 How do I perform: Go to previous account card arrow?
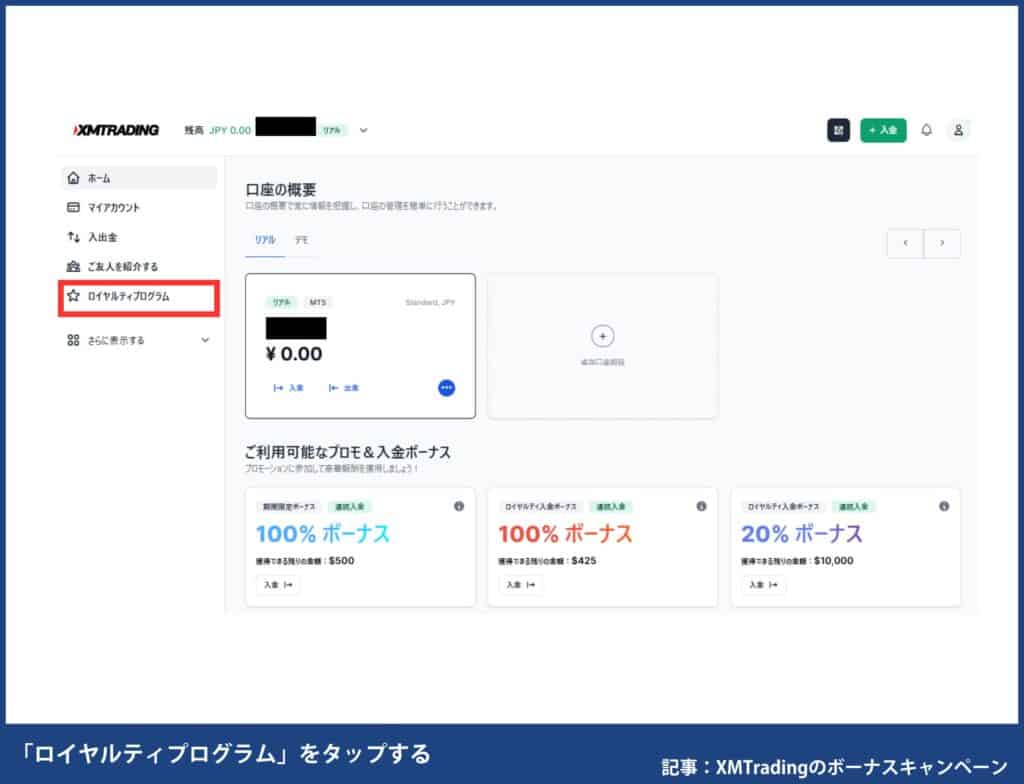[905, 243]
